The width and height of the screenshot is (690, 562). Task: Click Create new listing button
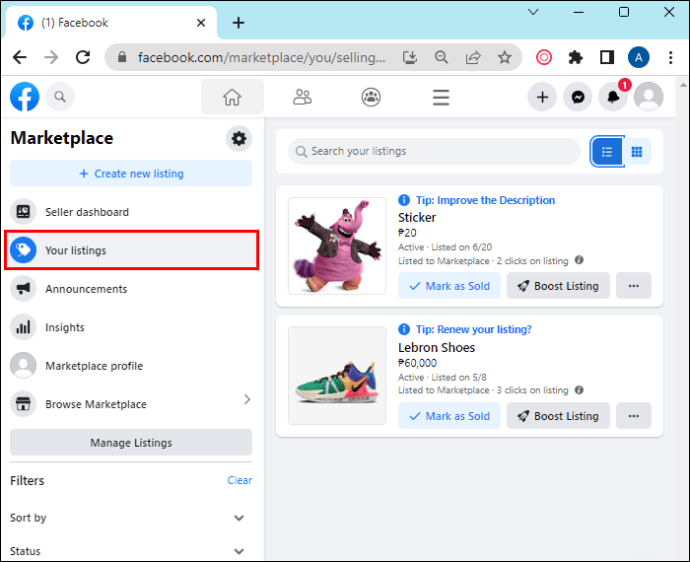pyautogui.click(x=131, y=173)
